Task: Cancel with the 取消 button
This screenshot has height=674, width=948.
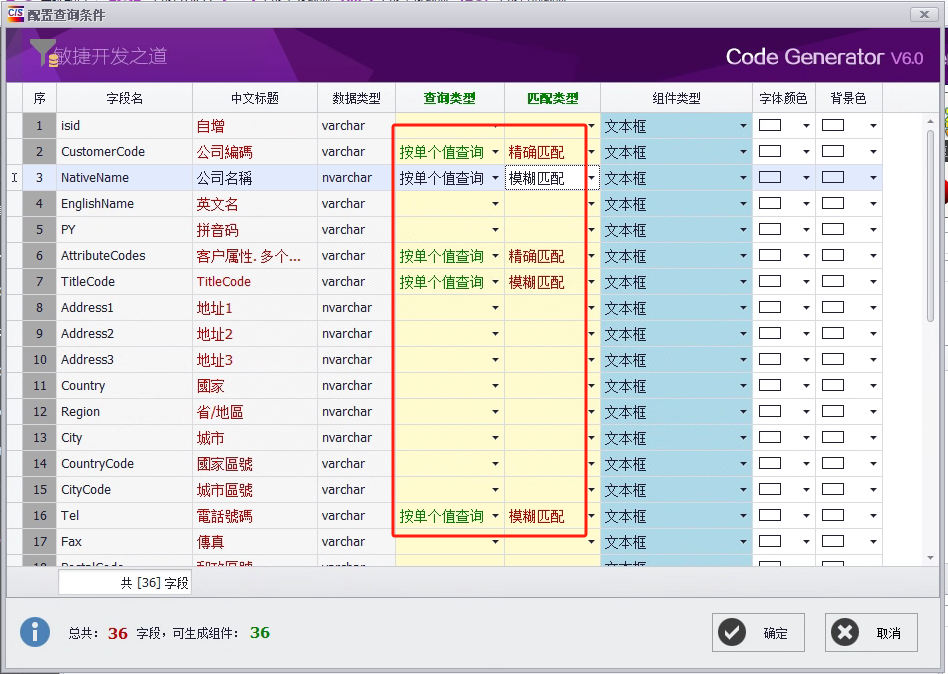Action: coord(871,632)
